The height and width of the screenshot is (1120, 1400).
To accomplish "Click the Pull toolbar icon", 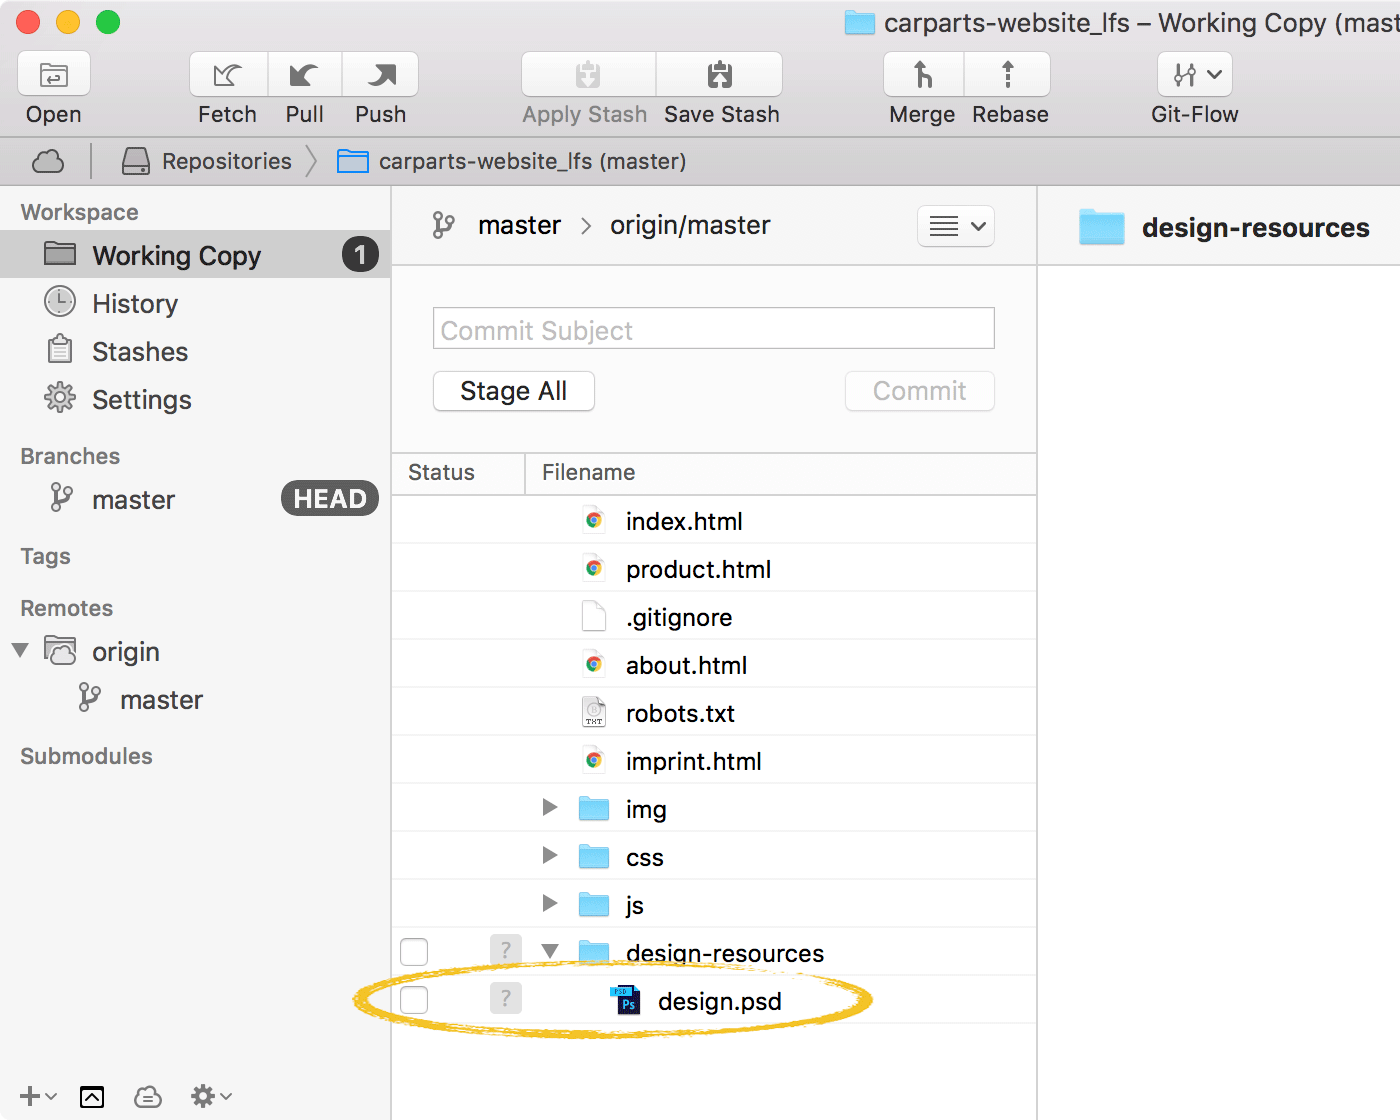I will 304,75.
